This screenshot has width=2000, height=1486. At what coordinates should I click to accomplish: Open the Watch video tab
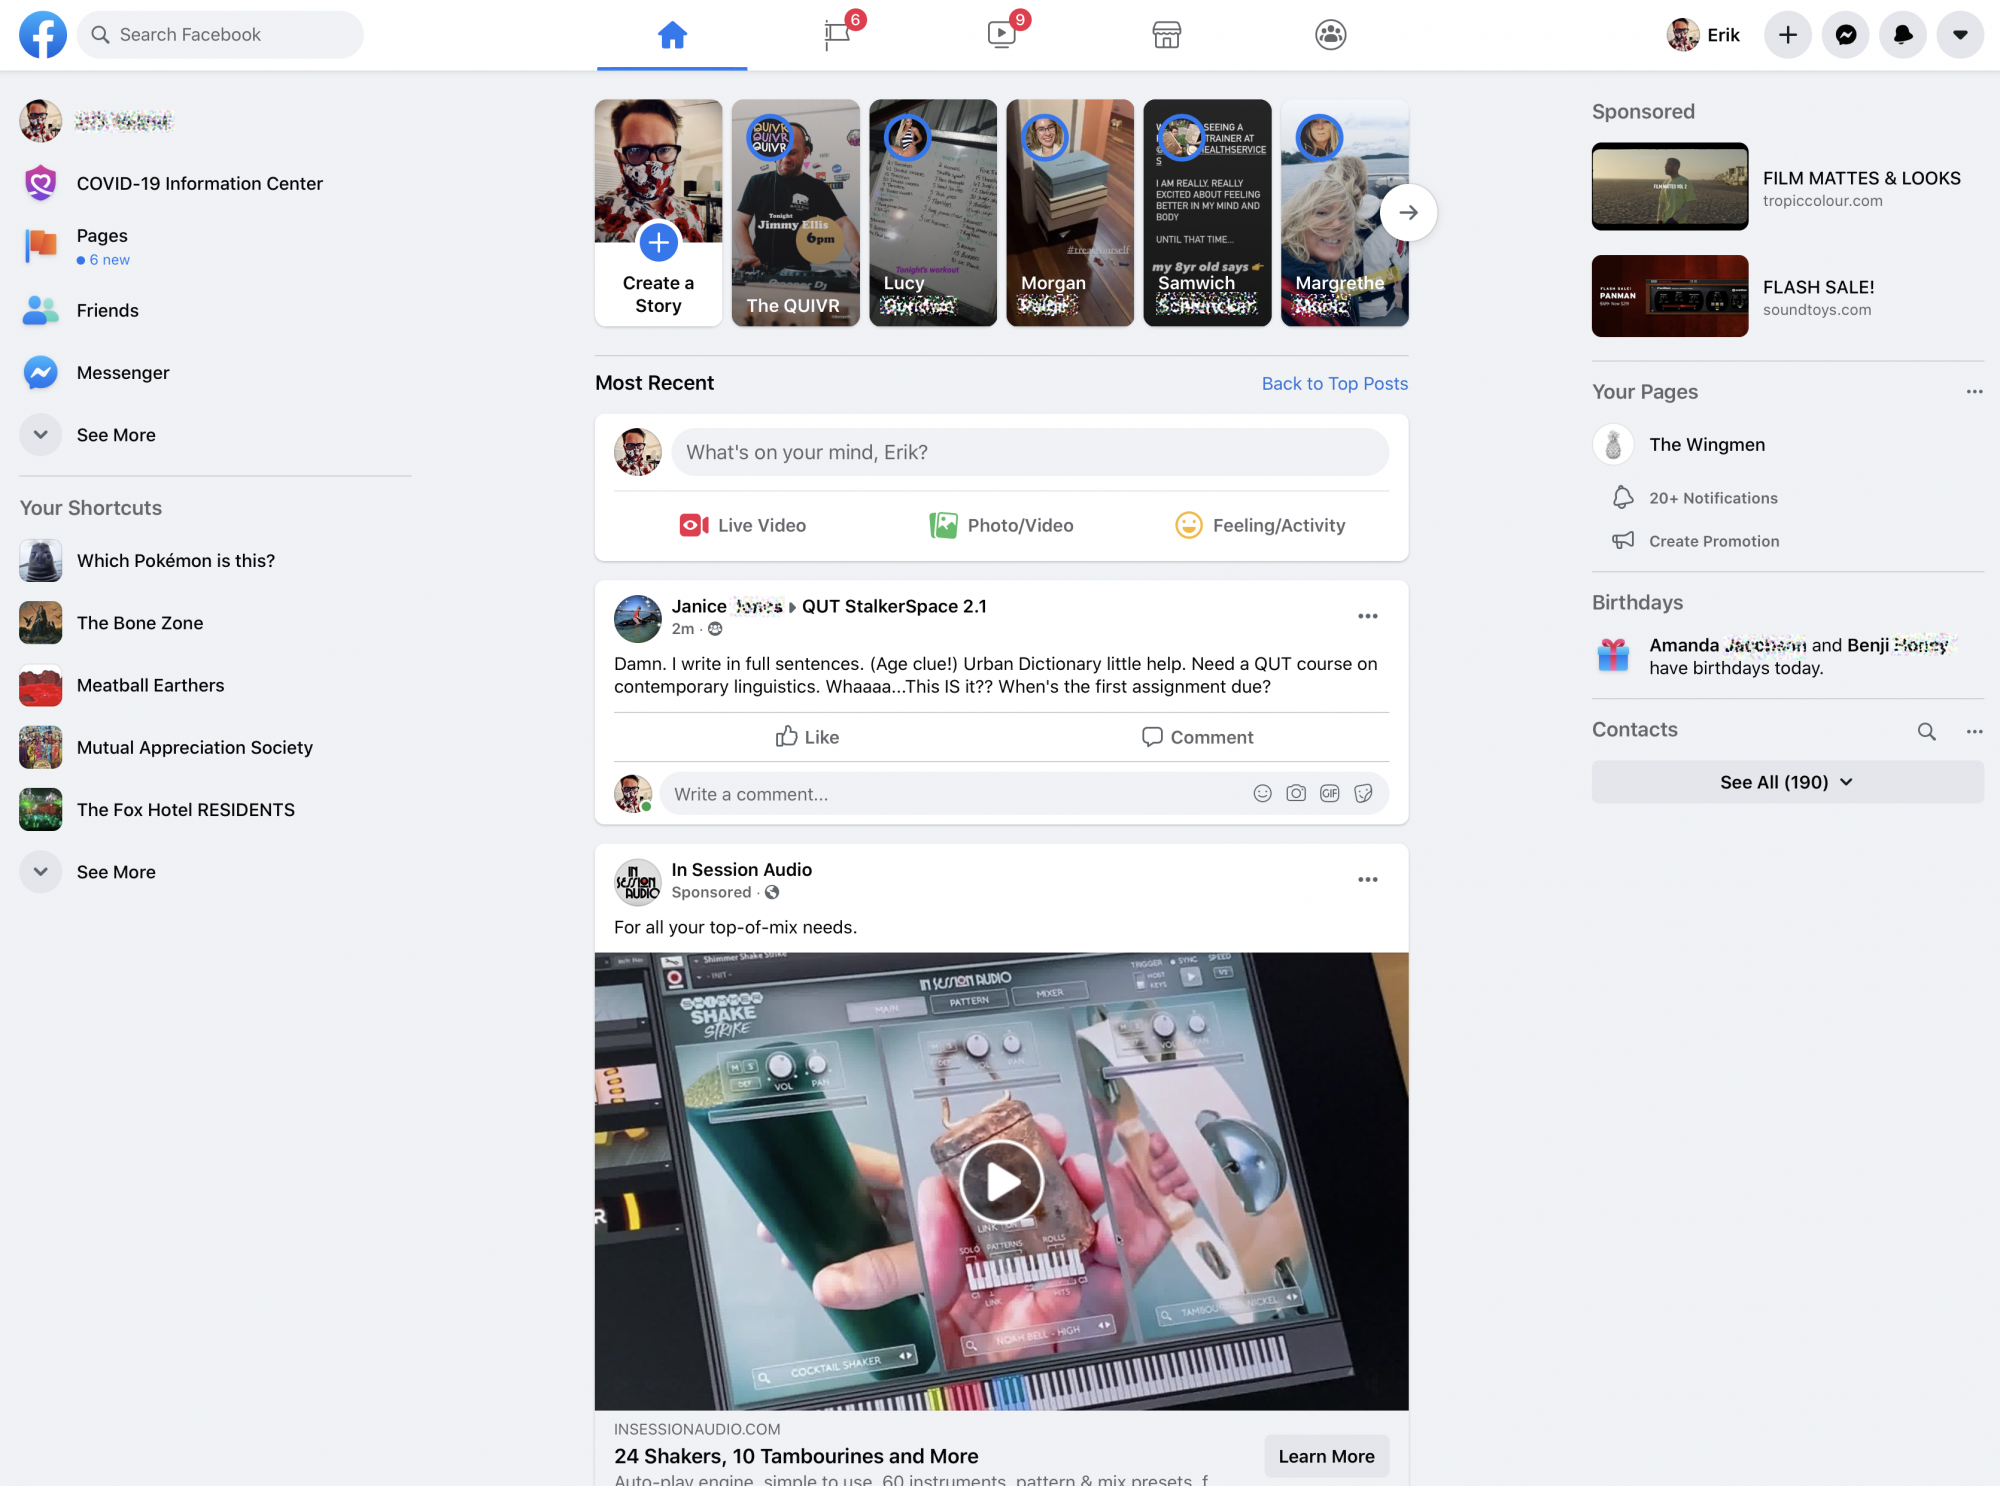pyautogui.click(x=1001, y=35)
